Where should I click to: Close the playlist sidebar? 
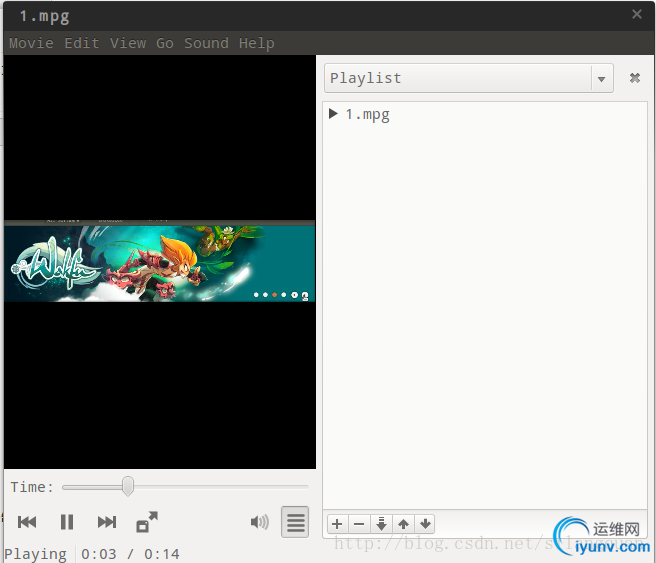[635, 78]
